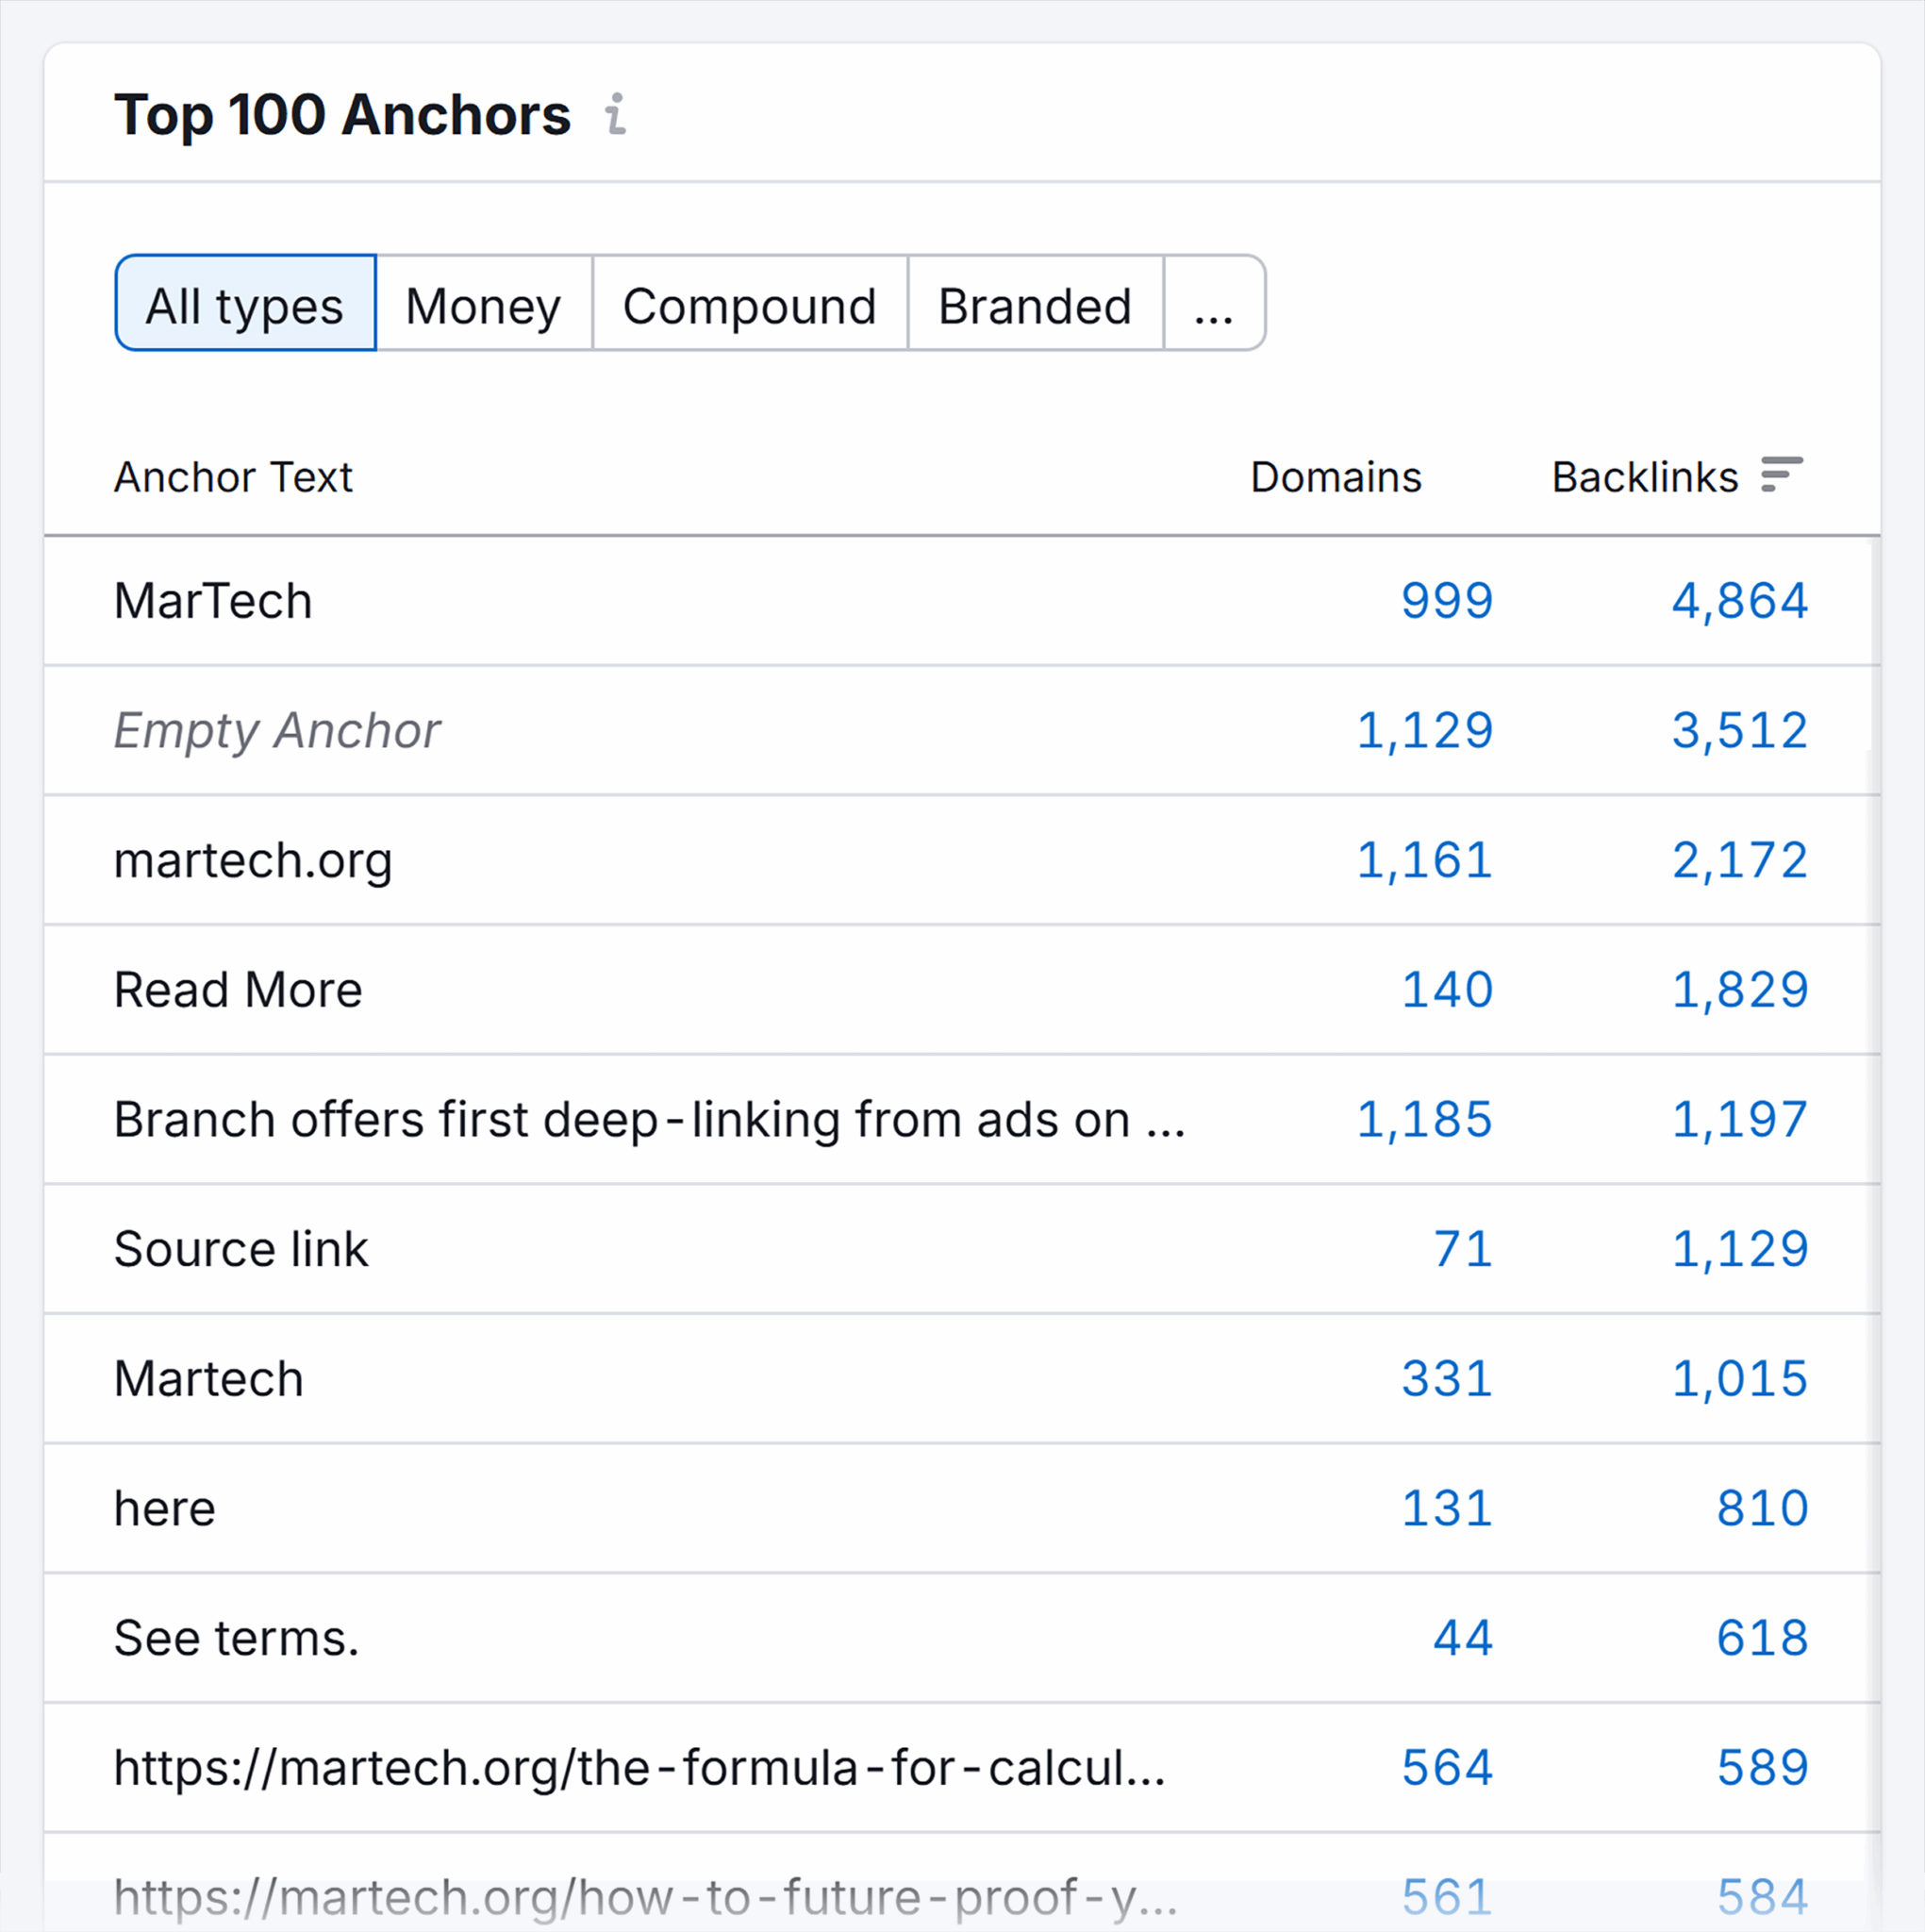Viewport: 1925px width, 1932px height.
Task: Open backlinks count 4,864 for MarTech
Action: pos(1740,601)
